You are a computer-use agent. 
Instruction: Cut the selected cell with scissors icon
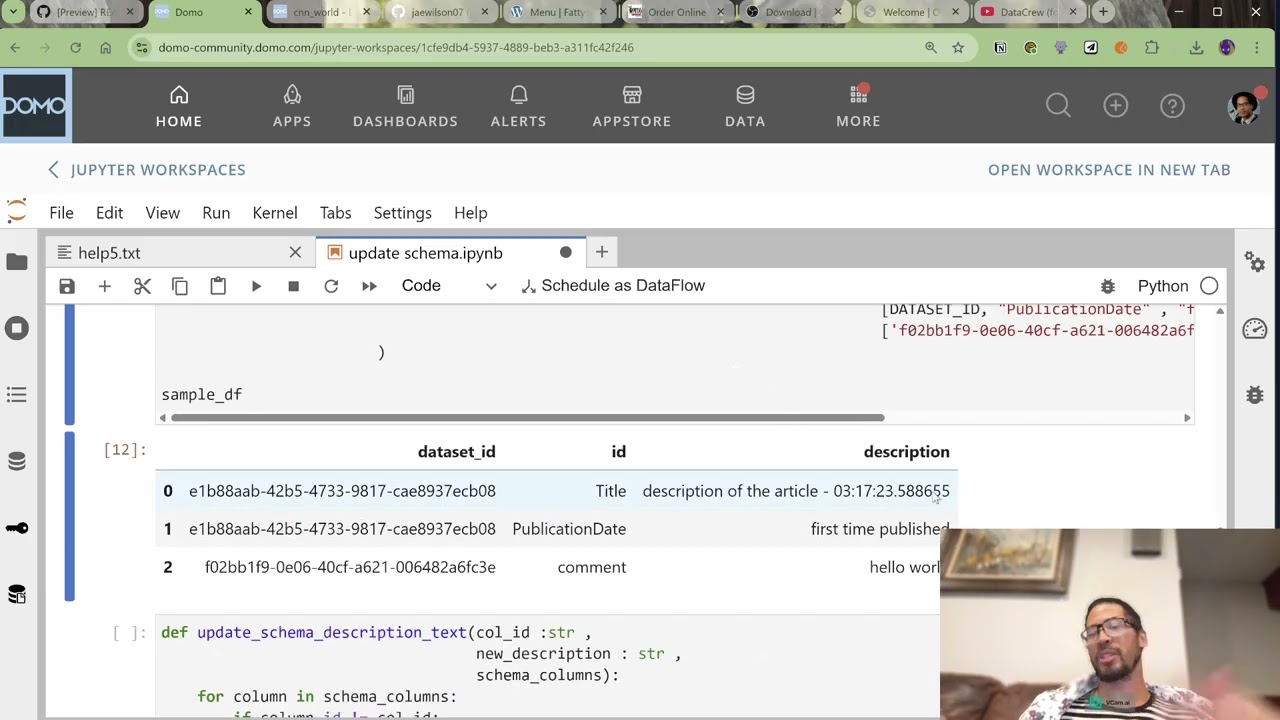click(x=142, y=286)
